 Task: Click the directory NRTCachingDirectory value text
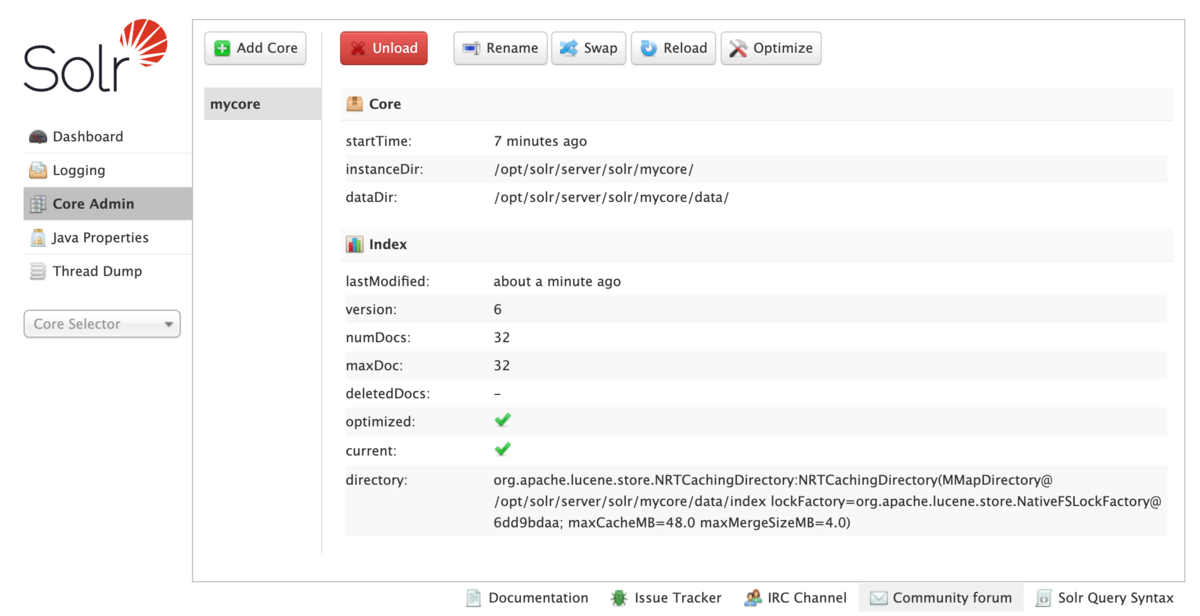(x=828, y=501)
